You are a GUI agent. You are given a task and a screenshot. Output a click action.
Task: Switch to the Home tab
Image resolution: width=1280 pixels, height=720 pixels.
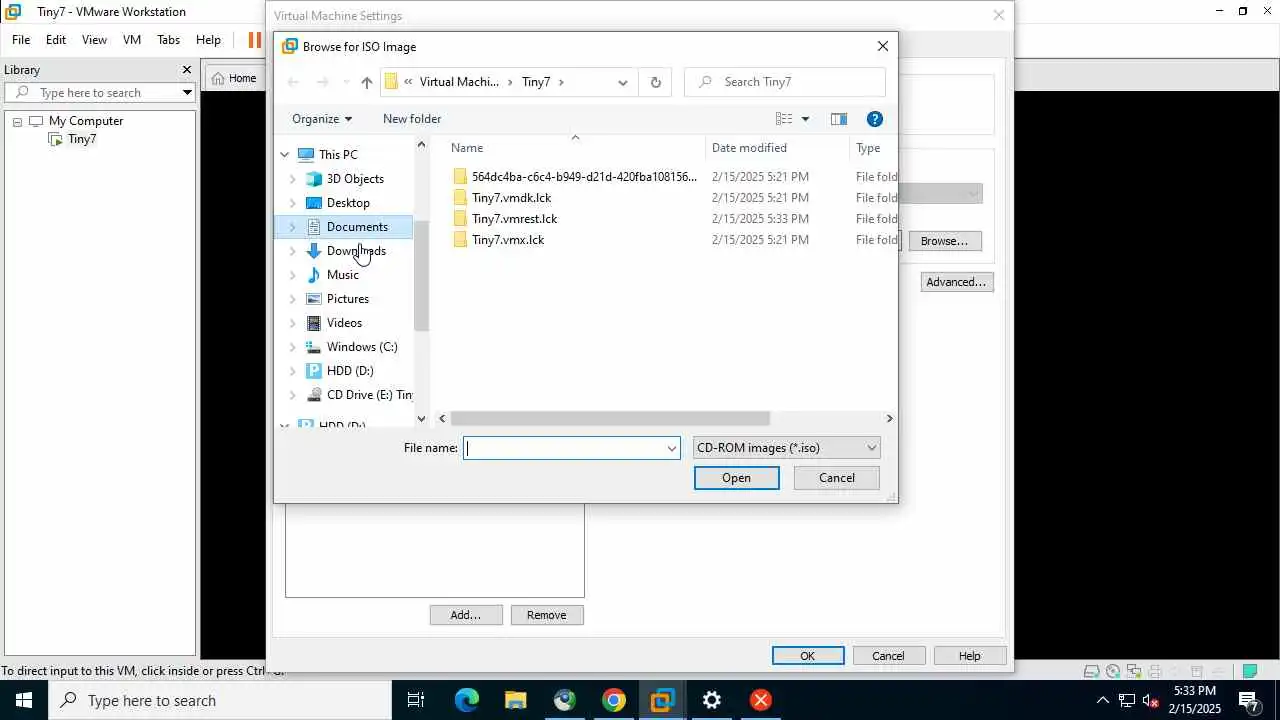click(x=235, y=78)
